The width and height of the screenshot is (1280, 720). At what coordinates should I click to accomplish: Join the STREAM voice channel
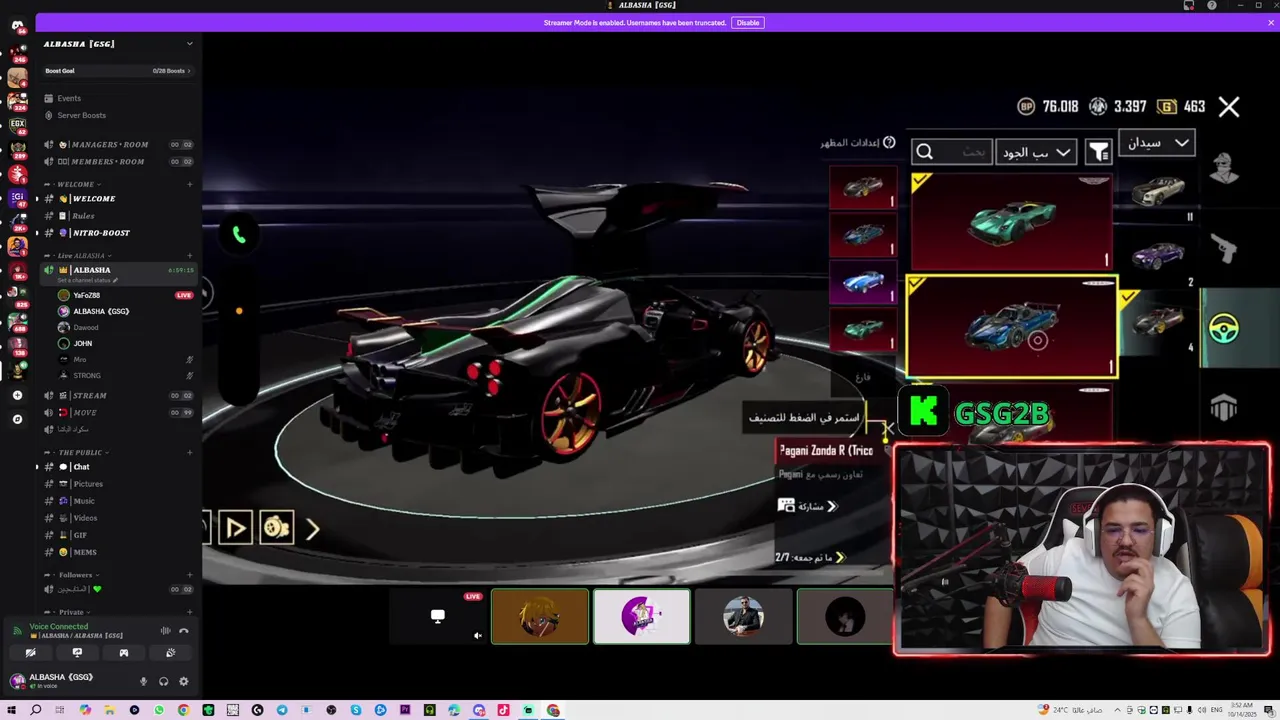(x=118, y=396)
